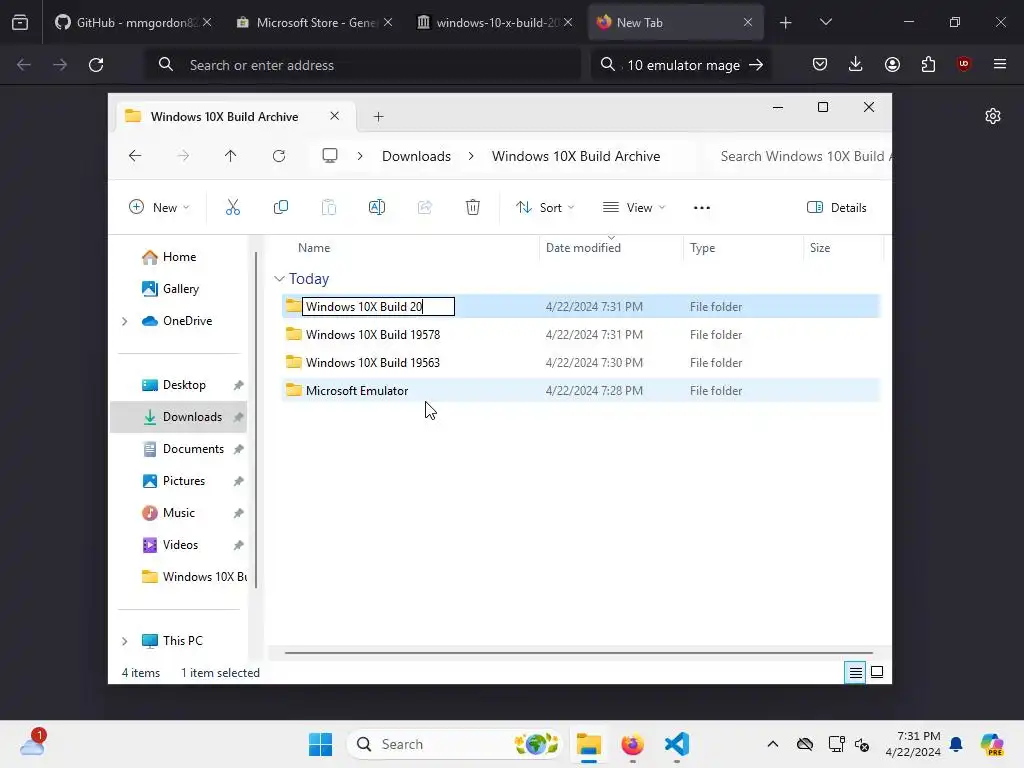
Task: Add a new File Explorer tab
Action: click(x=378, y=117)
